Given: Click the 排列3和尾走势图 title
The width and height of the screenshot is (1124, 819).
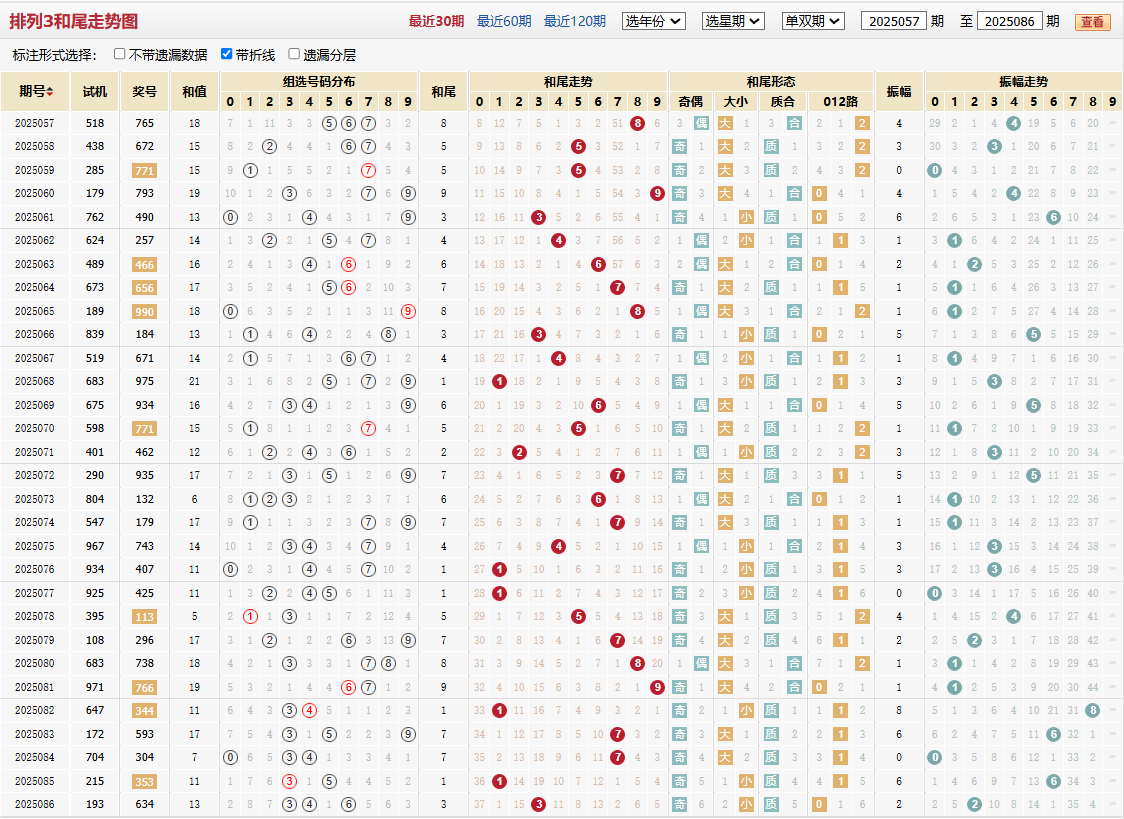Looking at the screenshot, I should (74, 21).
